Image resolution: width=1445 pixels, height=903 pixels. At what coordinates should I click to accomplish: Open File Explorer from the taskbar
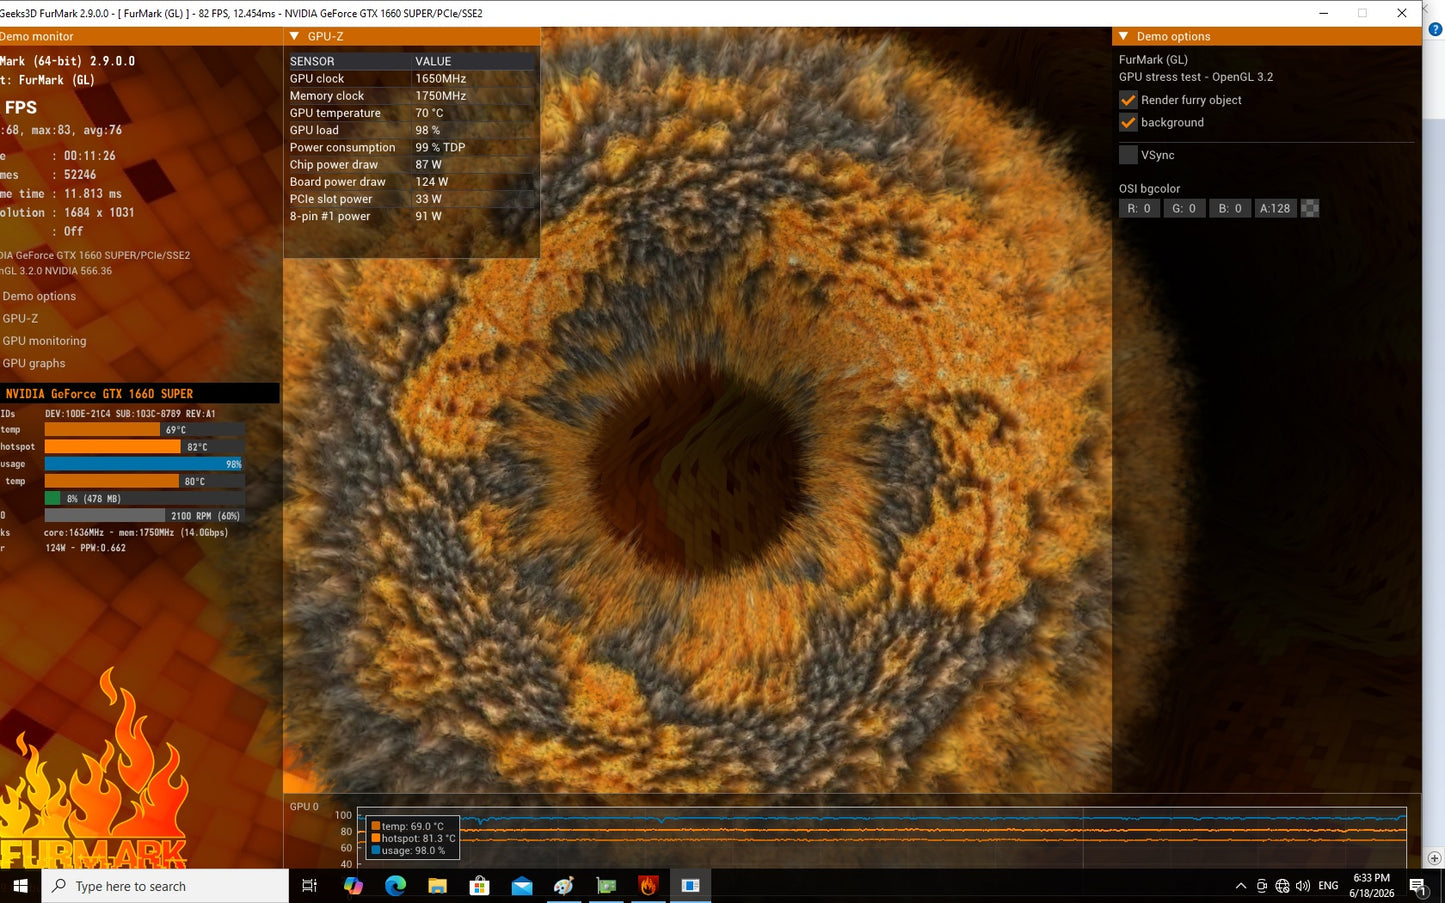tap(437, 886)
